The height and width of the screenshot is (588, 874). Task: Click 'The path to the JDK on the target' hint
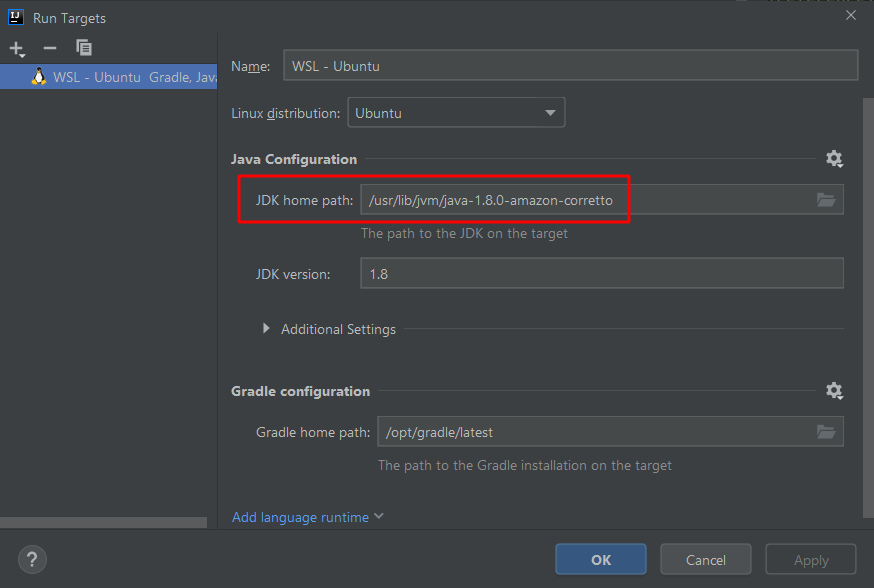point(464,234)
